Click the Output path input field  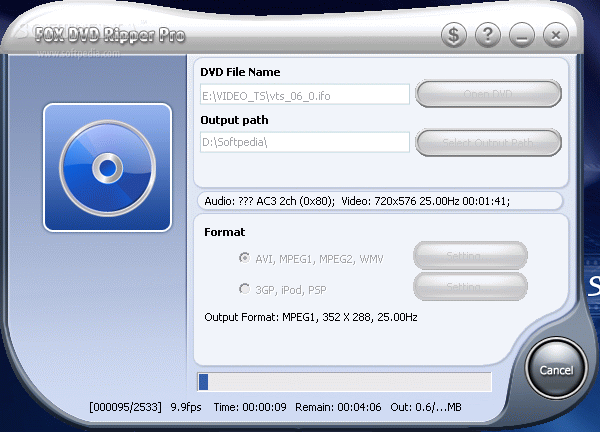305,142
